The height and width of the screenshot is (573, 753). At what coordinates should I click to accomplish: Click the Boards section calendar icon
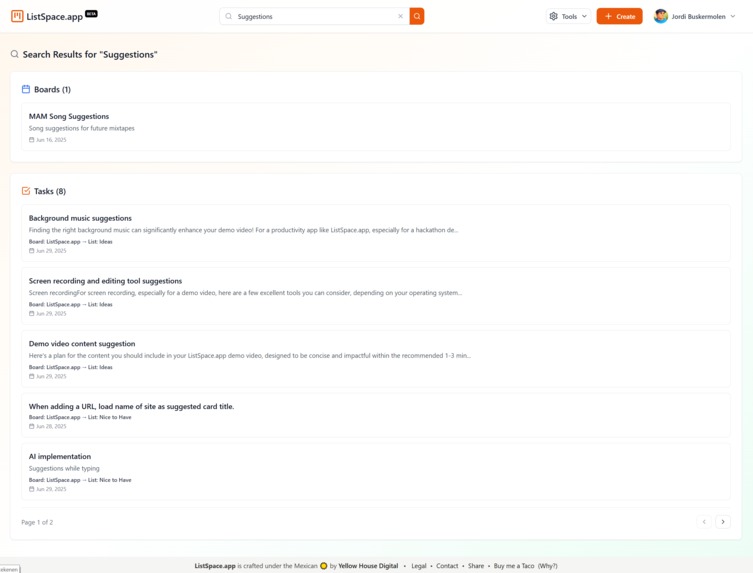click(26, 89)
